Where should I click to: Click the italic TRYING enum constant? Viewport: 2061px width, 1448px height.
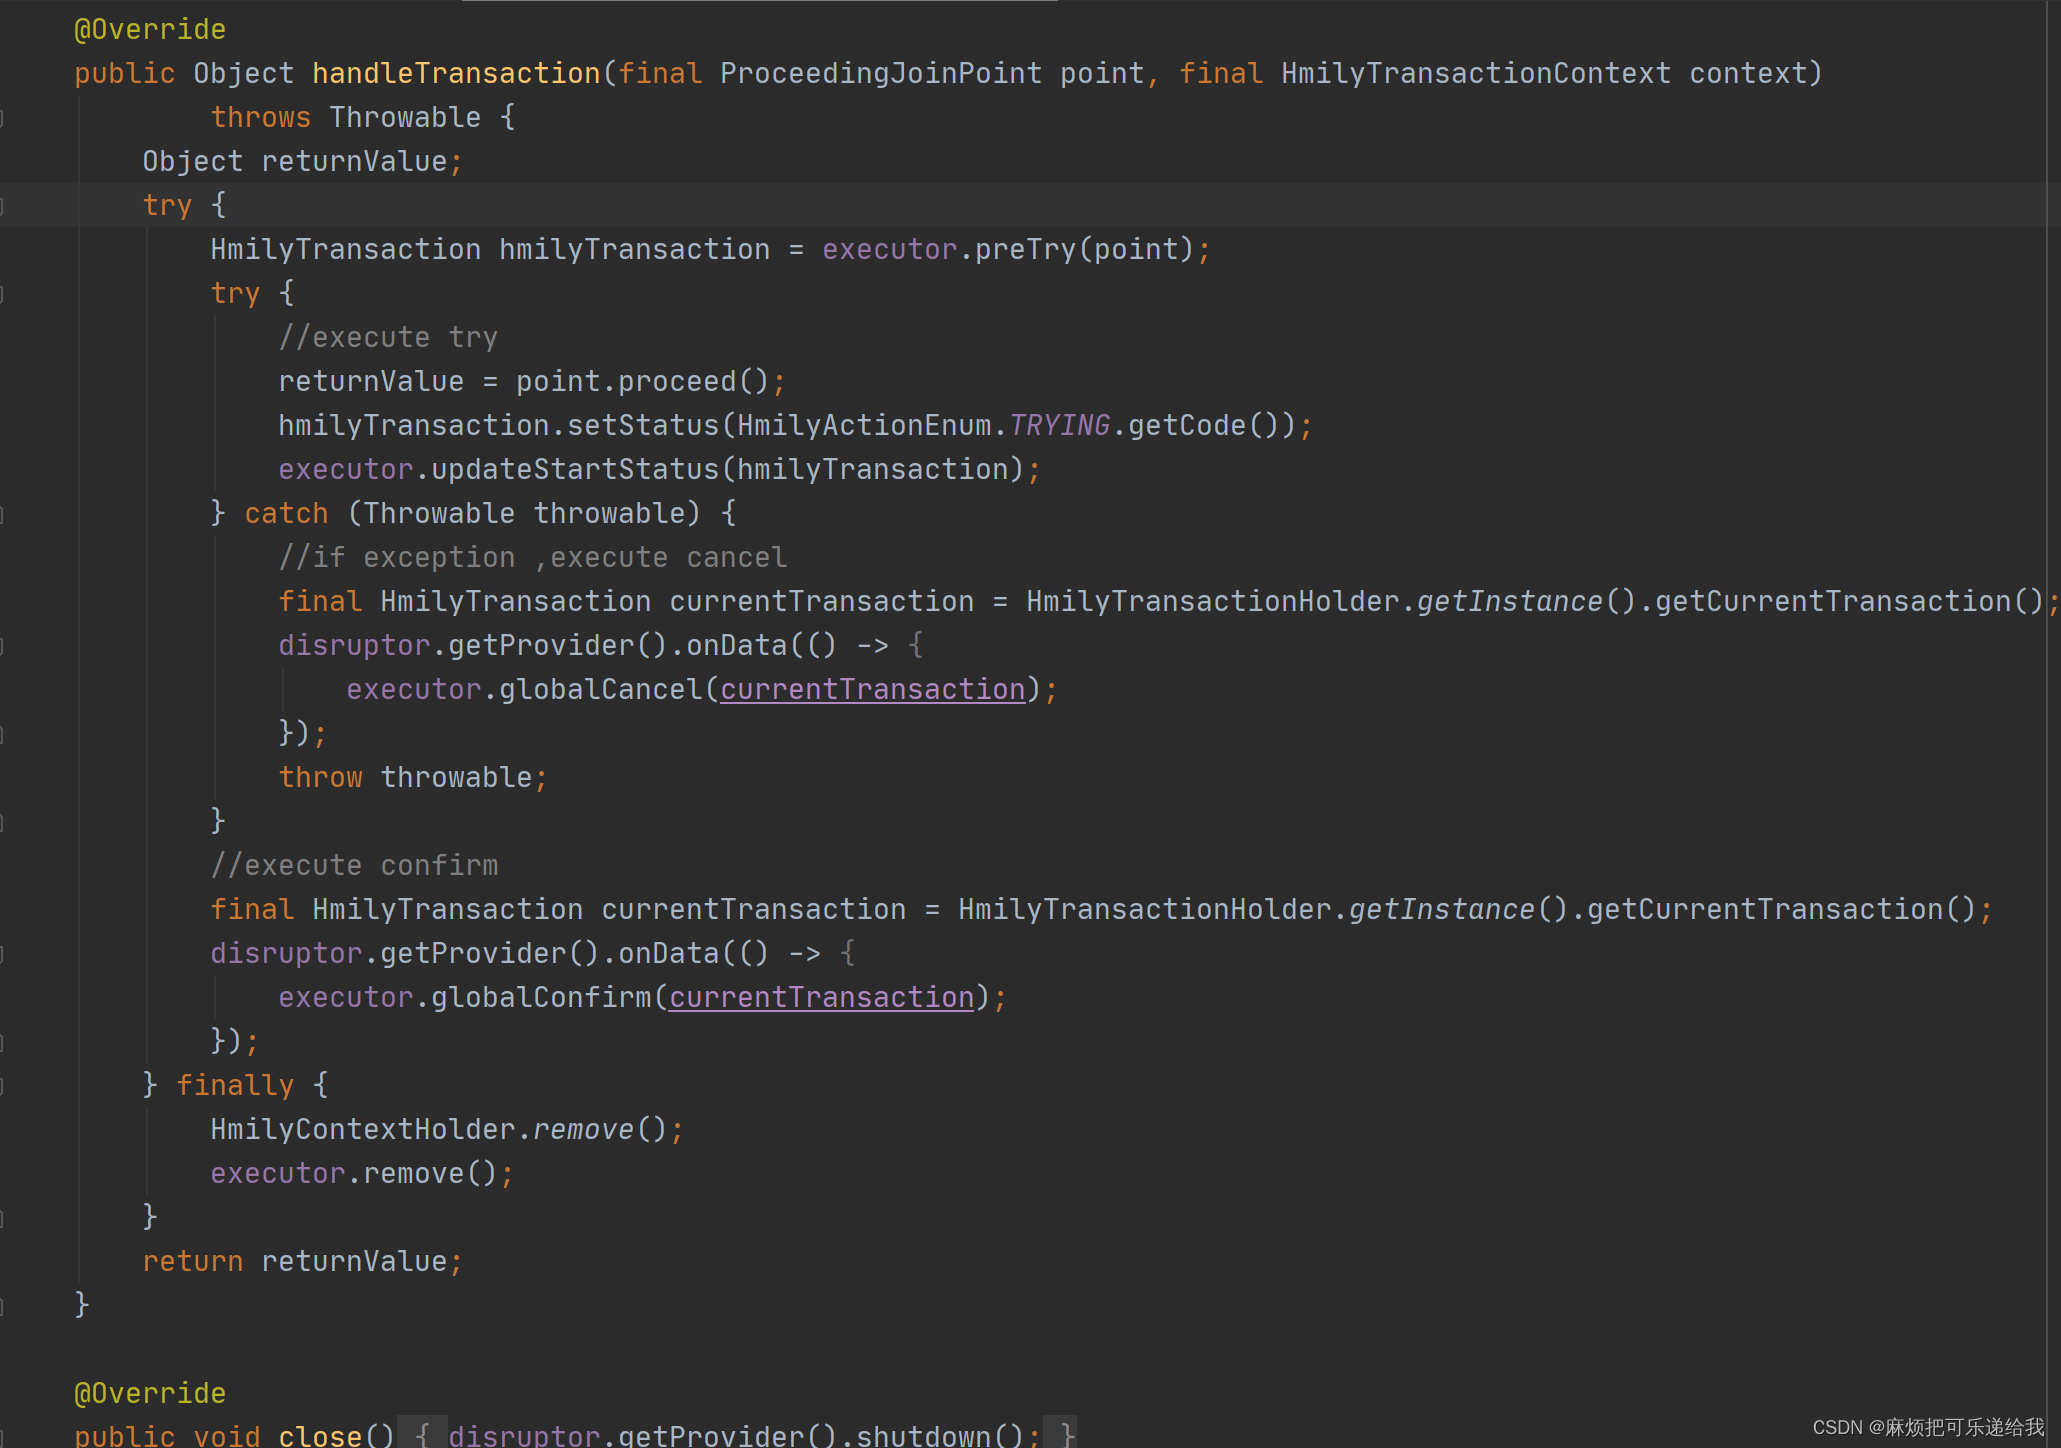[x=1059, y=425]
